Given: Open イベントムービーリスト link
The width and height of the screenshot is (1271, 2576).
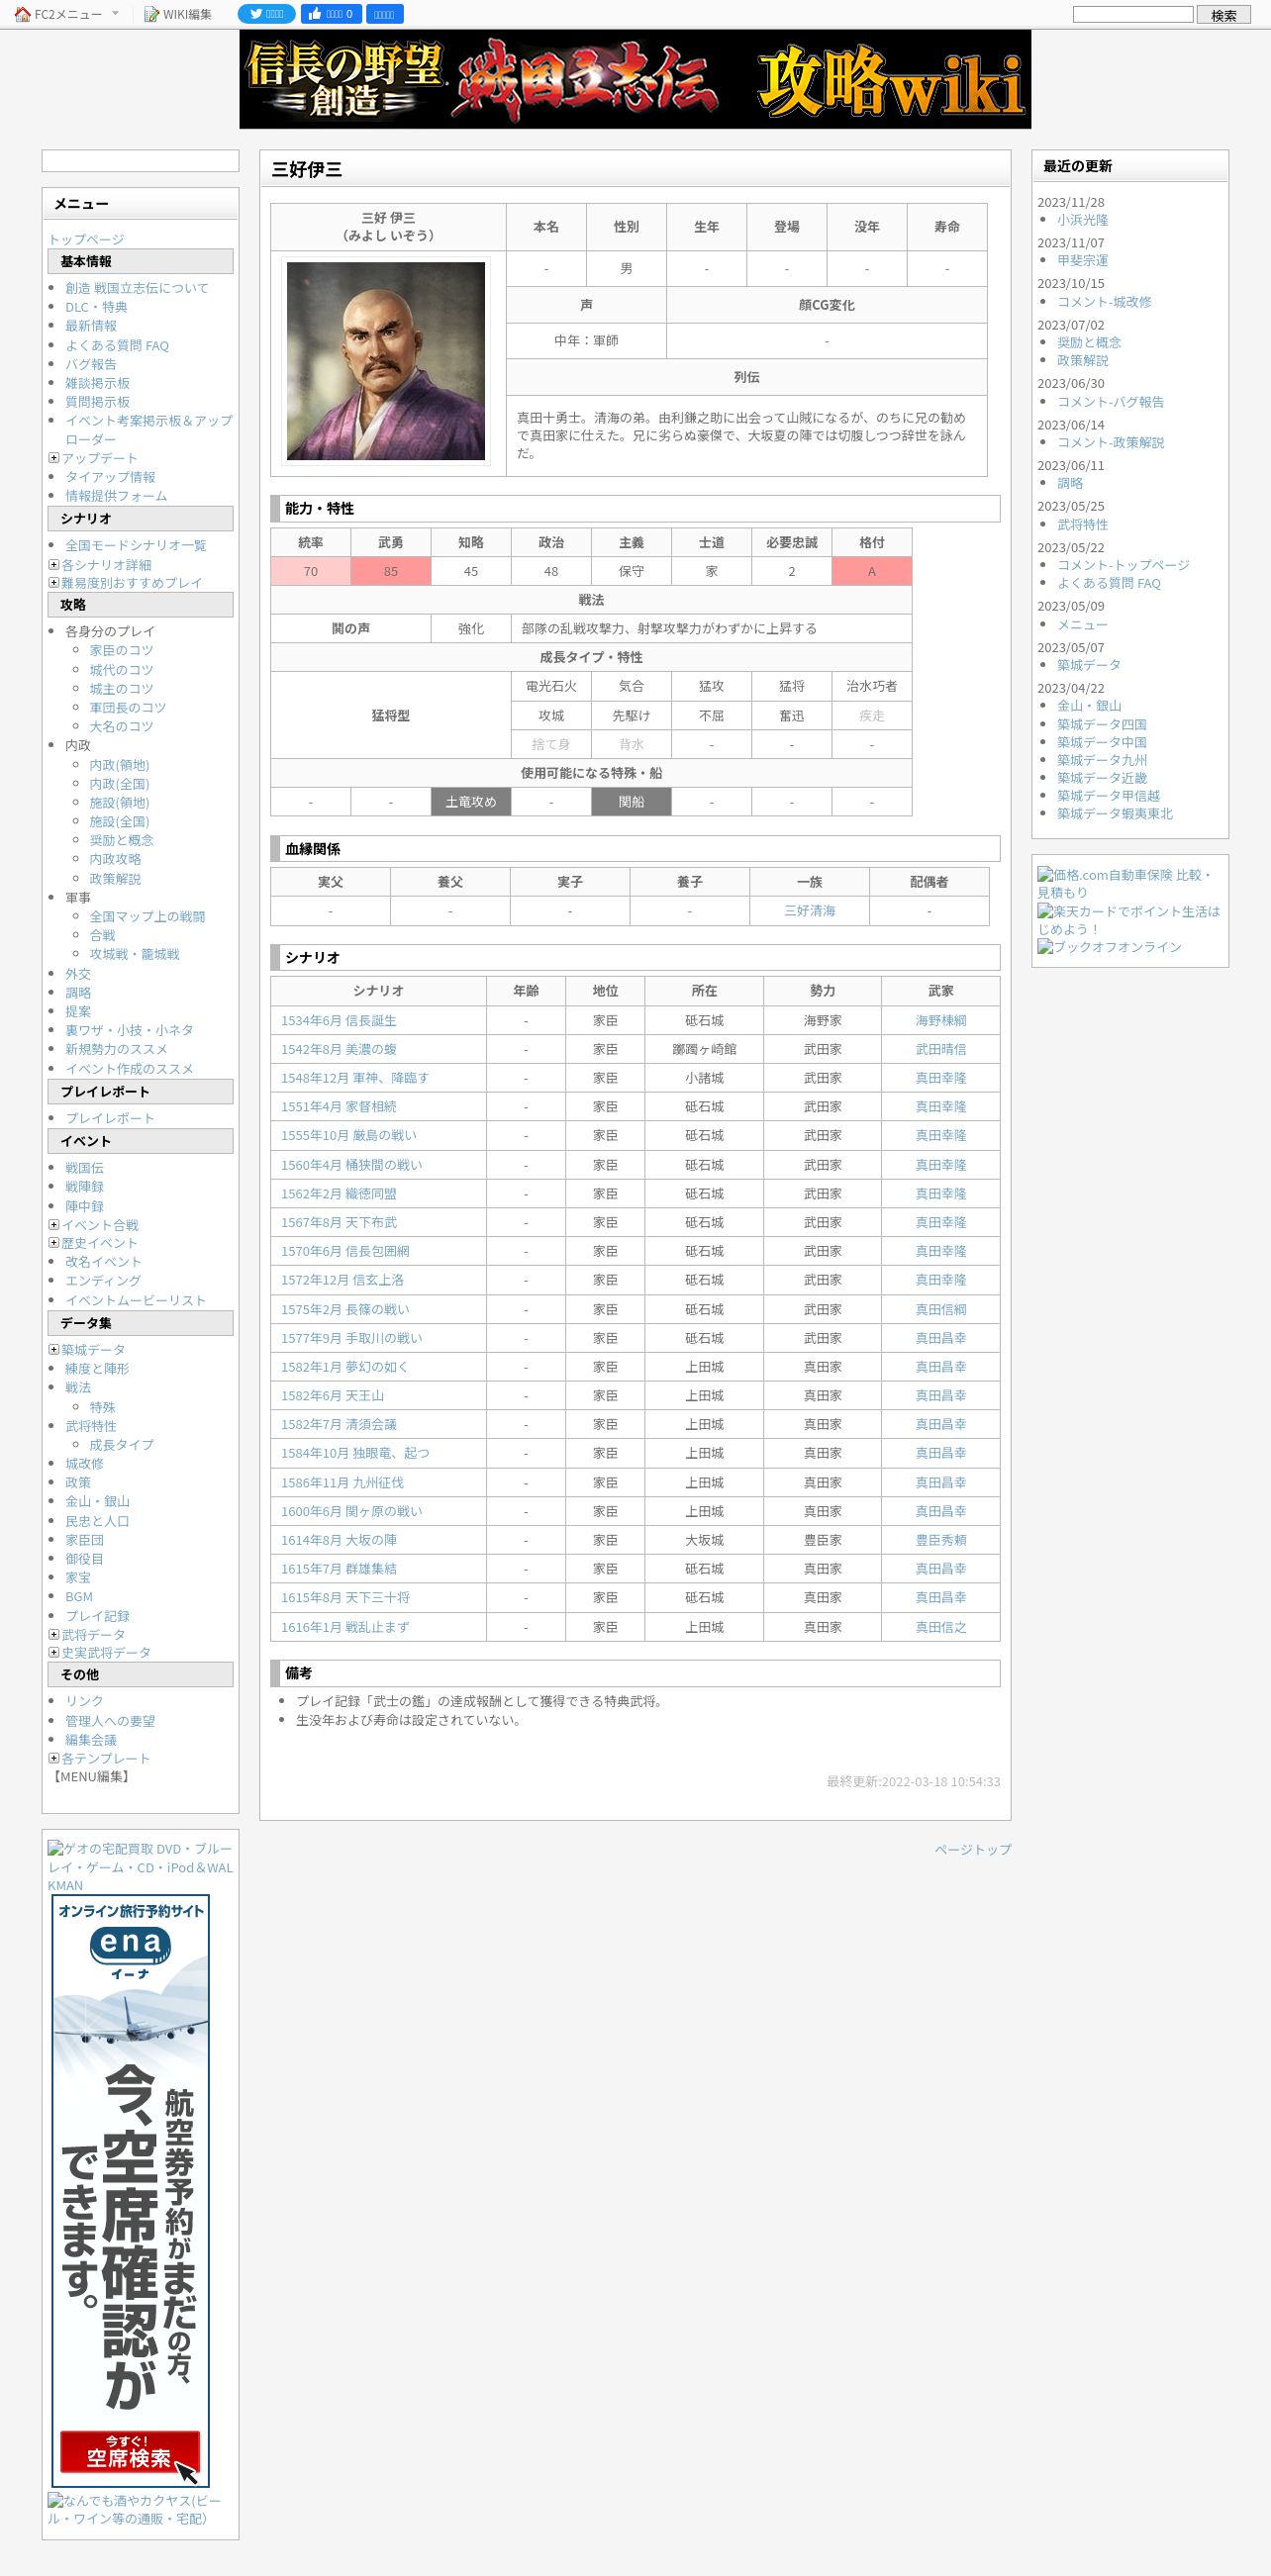Looking at the screenshot, I should pos(135,1300).
